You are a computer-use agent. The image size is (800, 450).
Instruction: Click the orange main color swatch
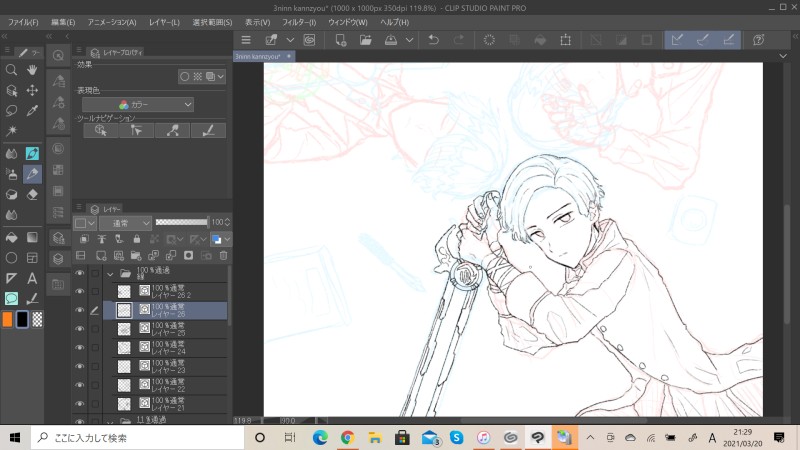[7, 319]
